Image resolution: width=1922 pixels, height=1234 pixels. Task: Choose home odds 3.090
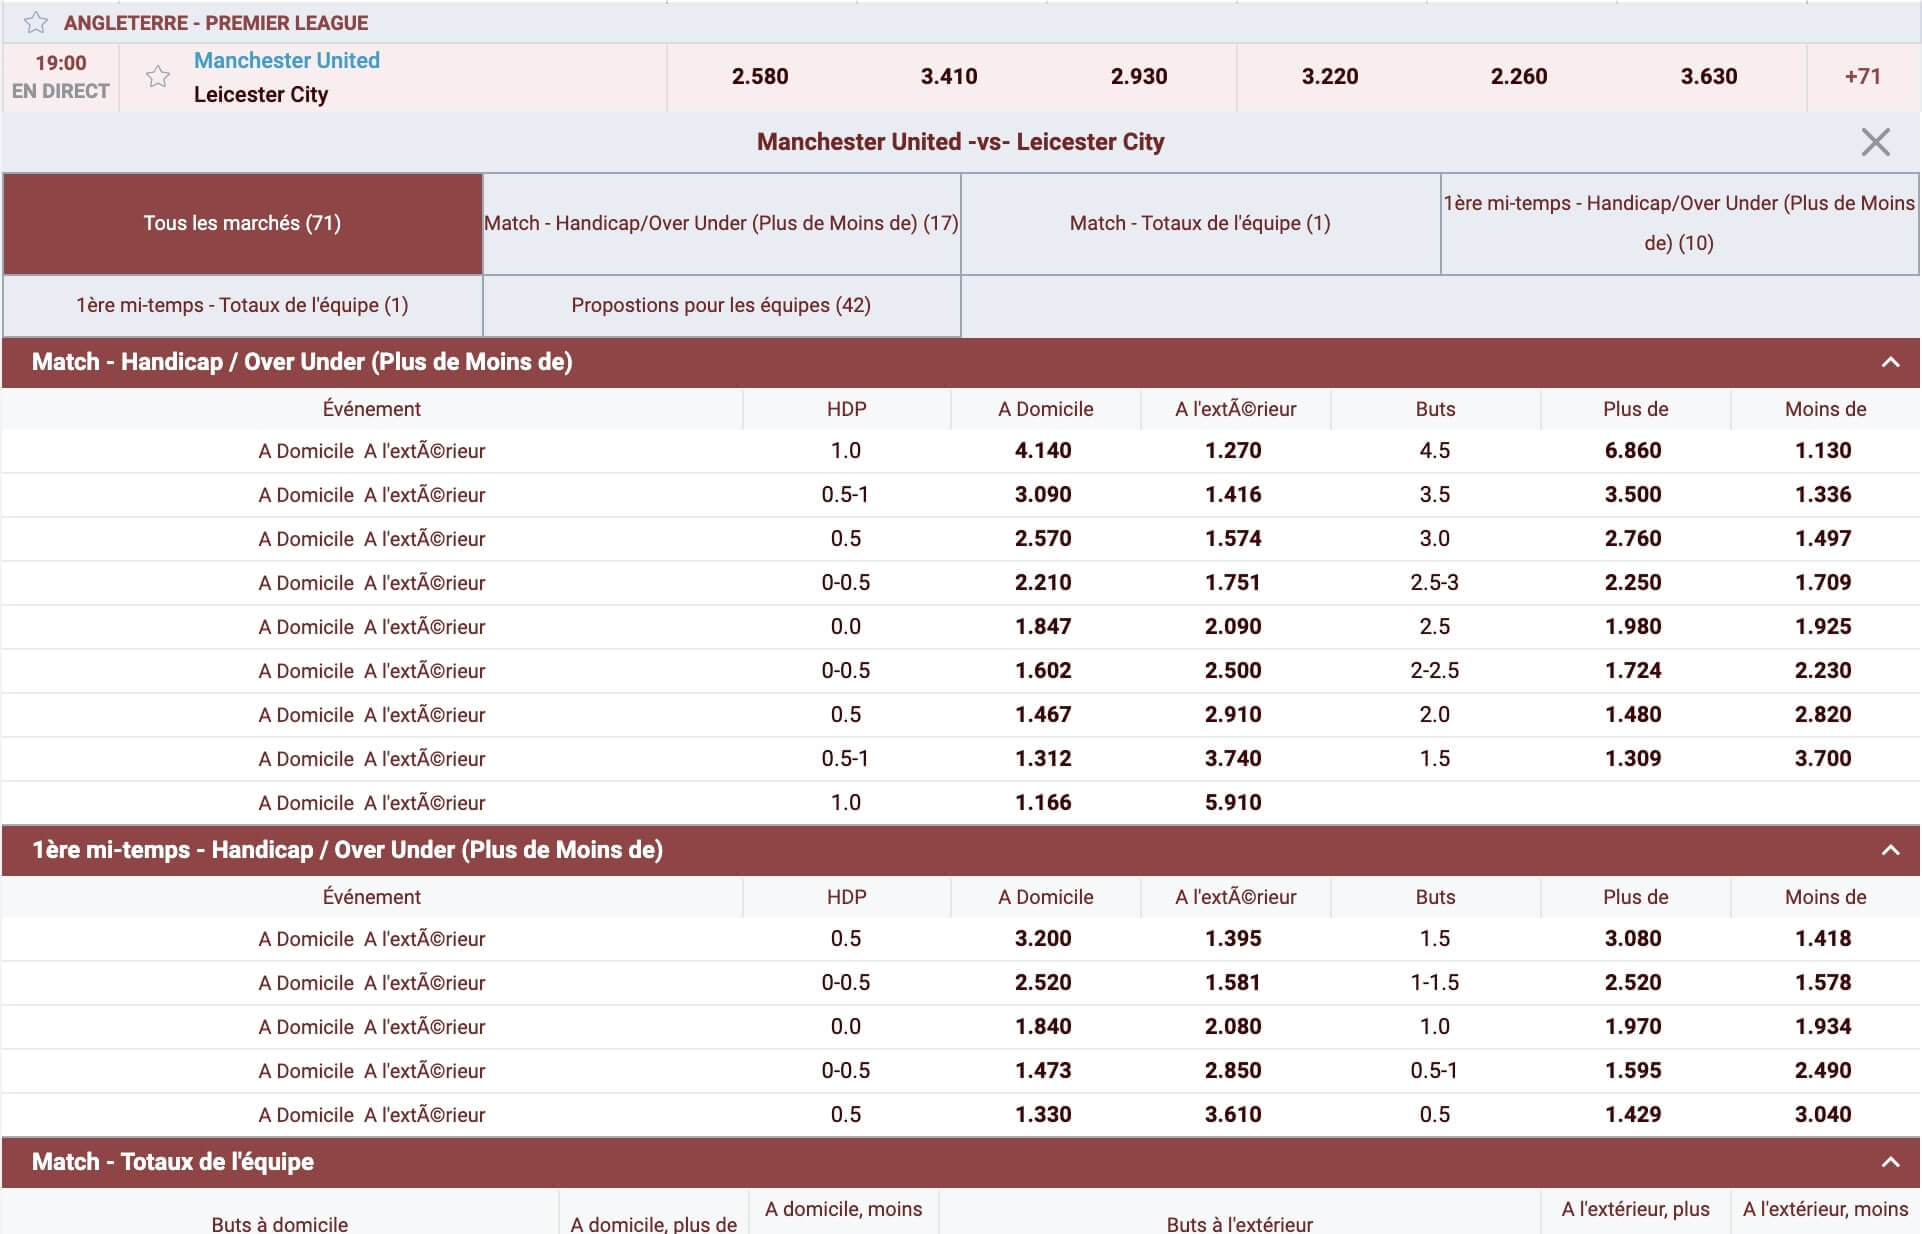click(1043, 494)
